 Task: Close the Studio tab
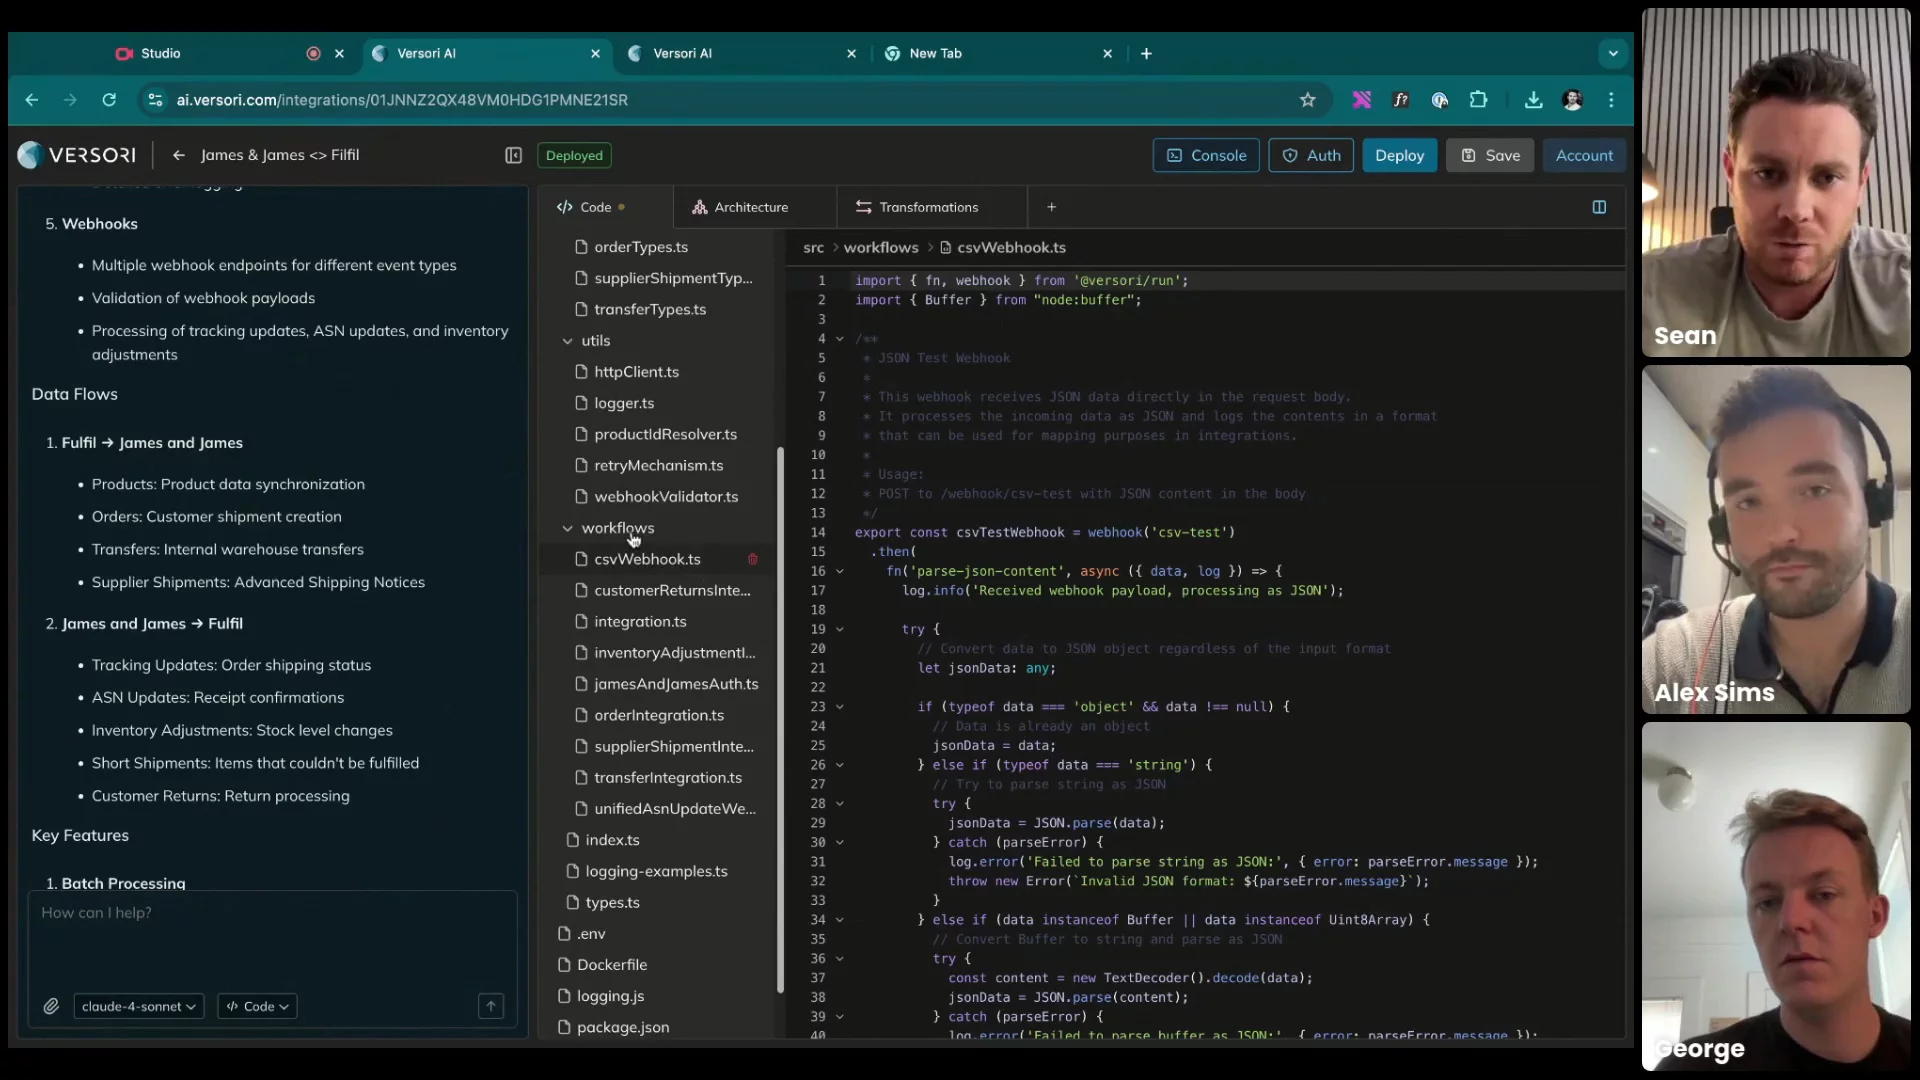[x=339, y=54]
